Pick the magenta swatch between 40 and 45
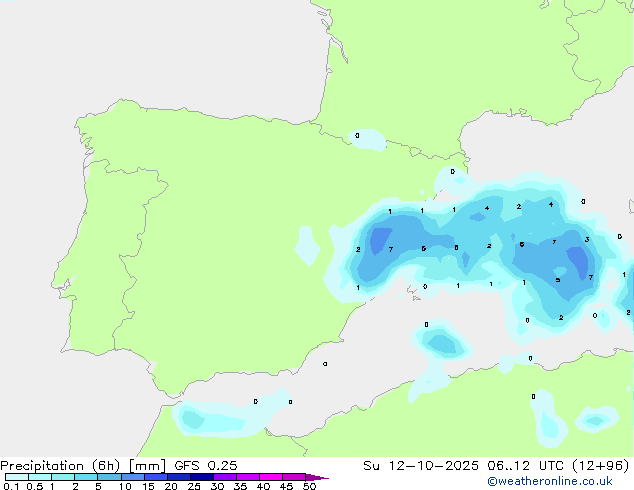Image resolution: width=634 pixels, height=490 pixels. (271, 477)
